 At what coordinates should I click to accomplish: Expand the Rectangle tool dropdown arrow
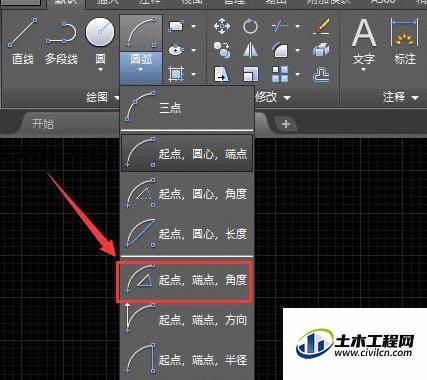(194, 26)
